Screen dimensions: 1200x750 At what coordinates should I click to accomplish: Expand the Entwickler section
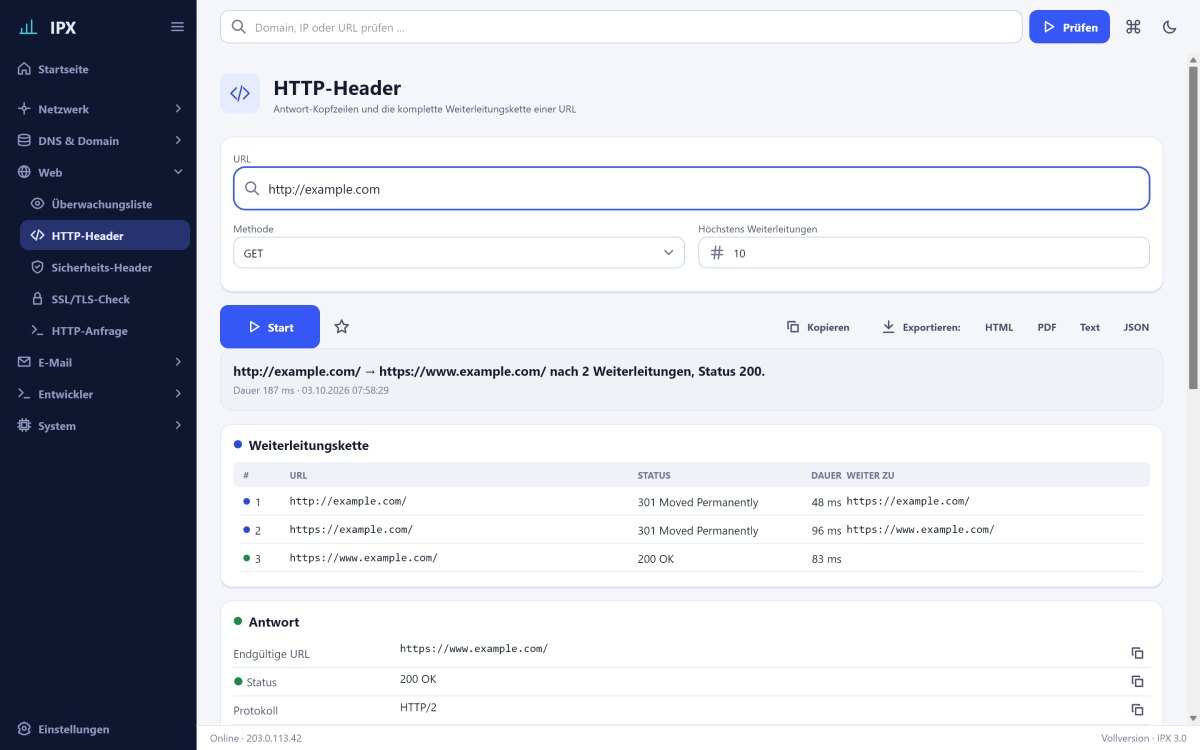click(x=98, y=394)
